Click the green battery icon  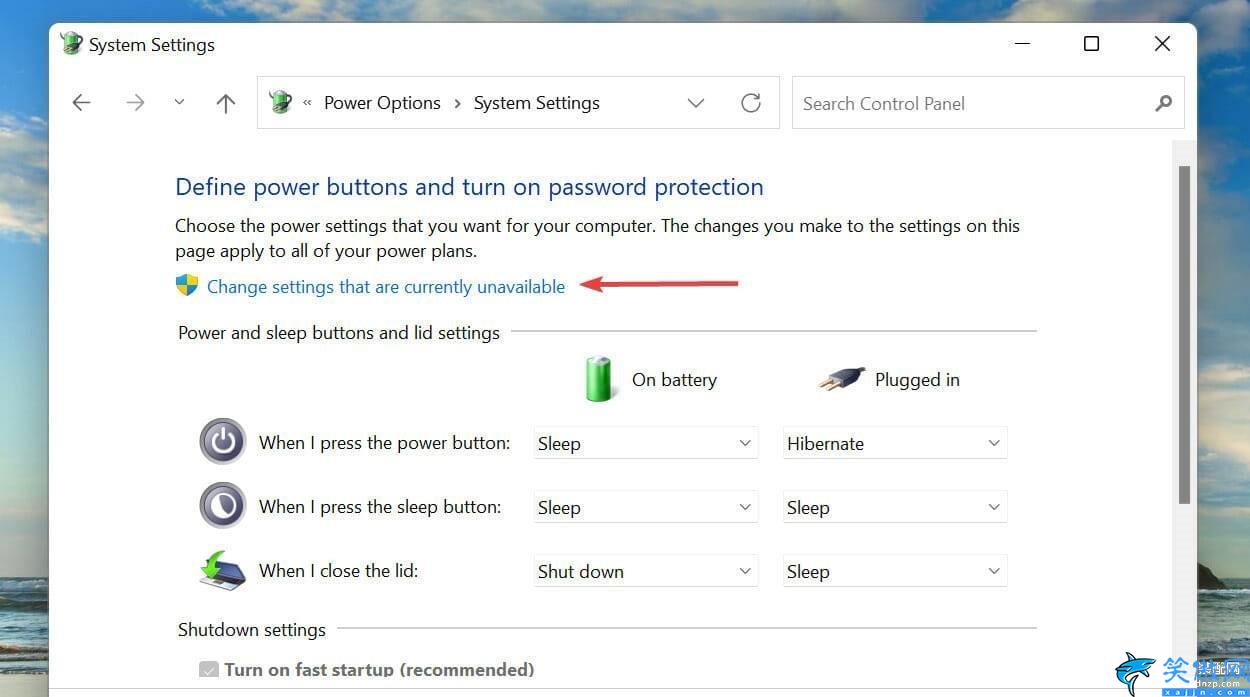click(599, 379)
